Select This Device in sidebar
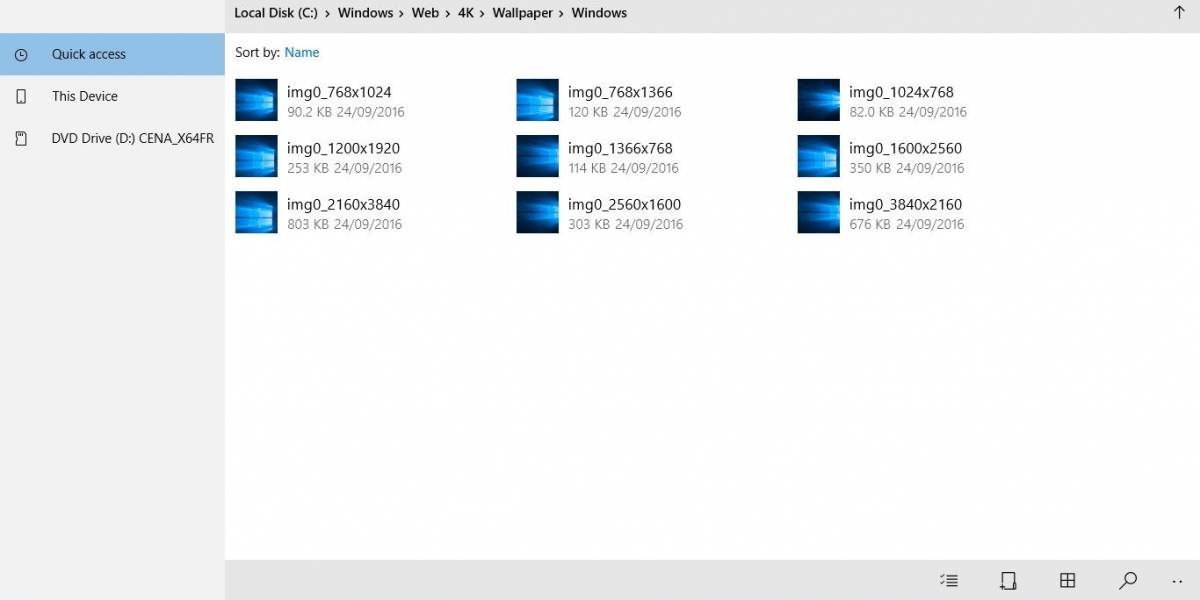 pyautogui.click(x=112, y=96)
